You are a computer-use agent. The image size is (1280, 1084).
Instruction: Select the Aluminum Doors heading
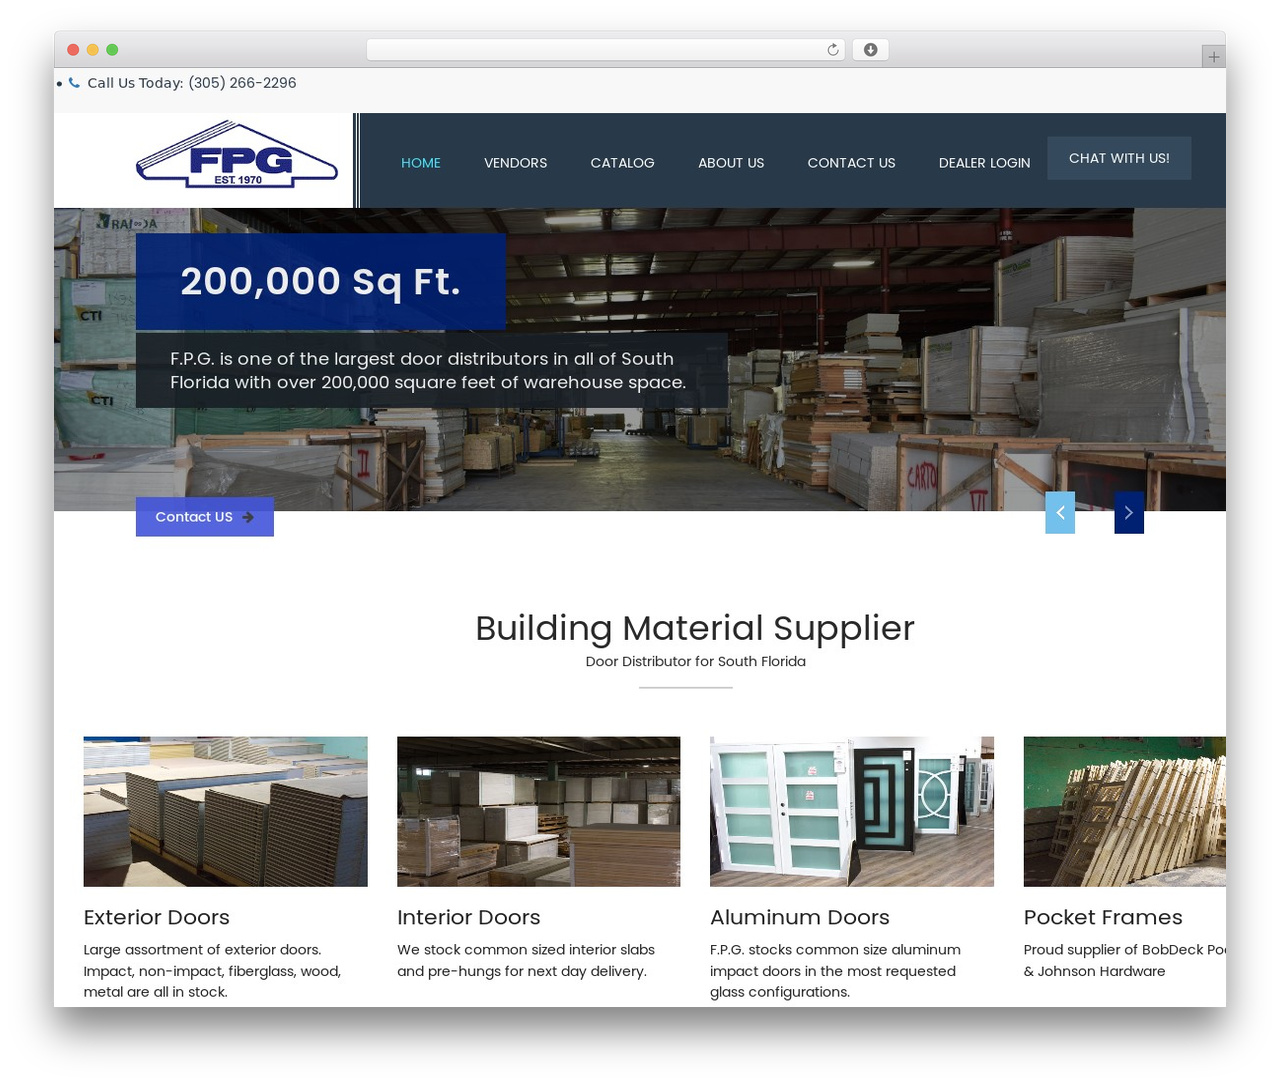click(x=800, y=917)
